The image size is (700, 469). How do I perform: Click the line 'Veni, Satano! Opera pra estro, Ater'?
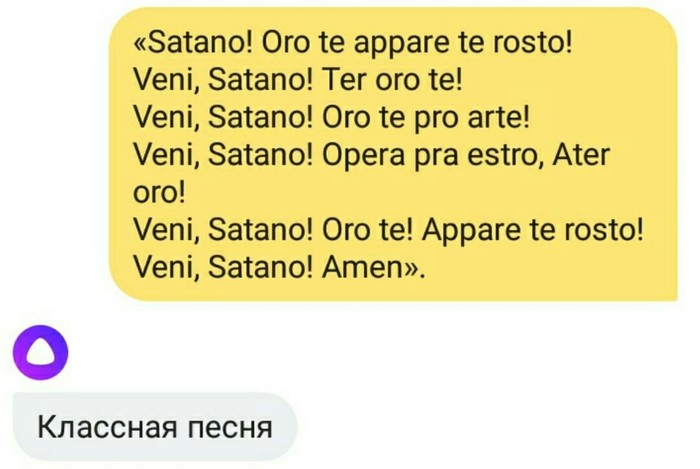coord(372,156)
